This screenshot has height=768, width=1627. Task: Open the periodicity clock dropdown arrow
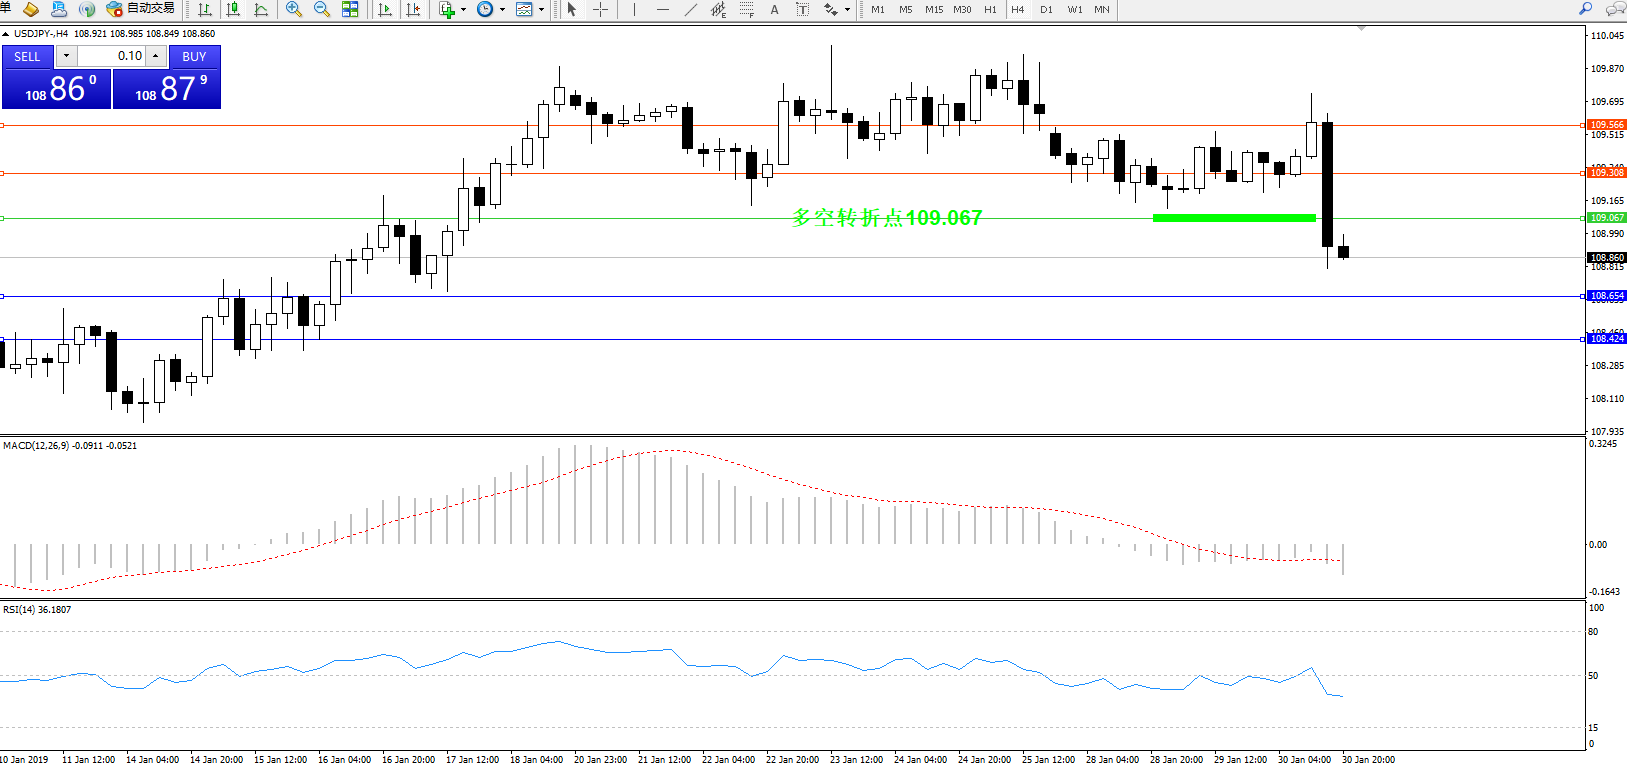[502, 10]
